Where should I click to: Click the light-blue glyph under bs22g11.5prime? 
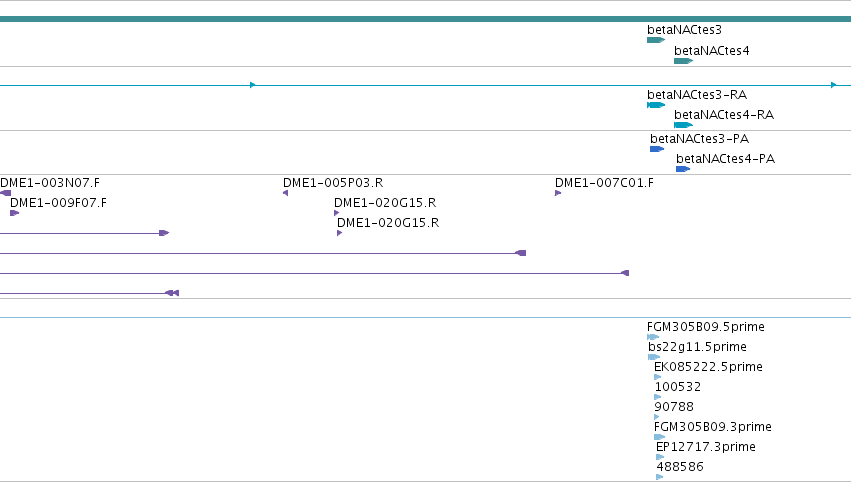[654, 357]
